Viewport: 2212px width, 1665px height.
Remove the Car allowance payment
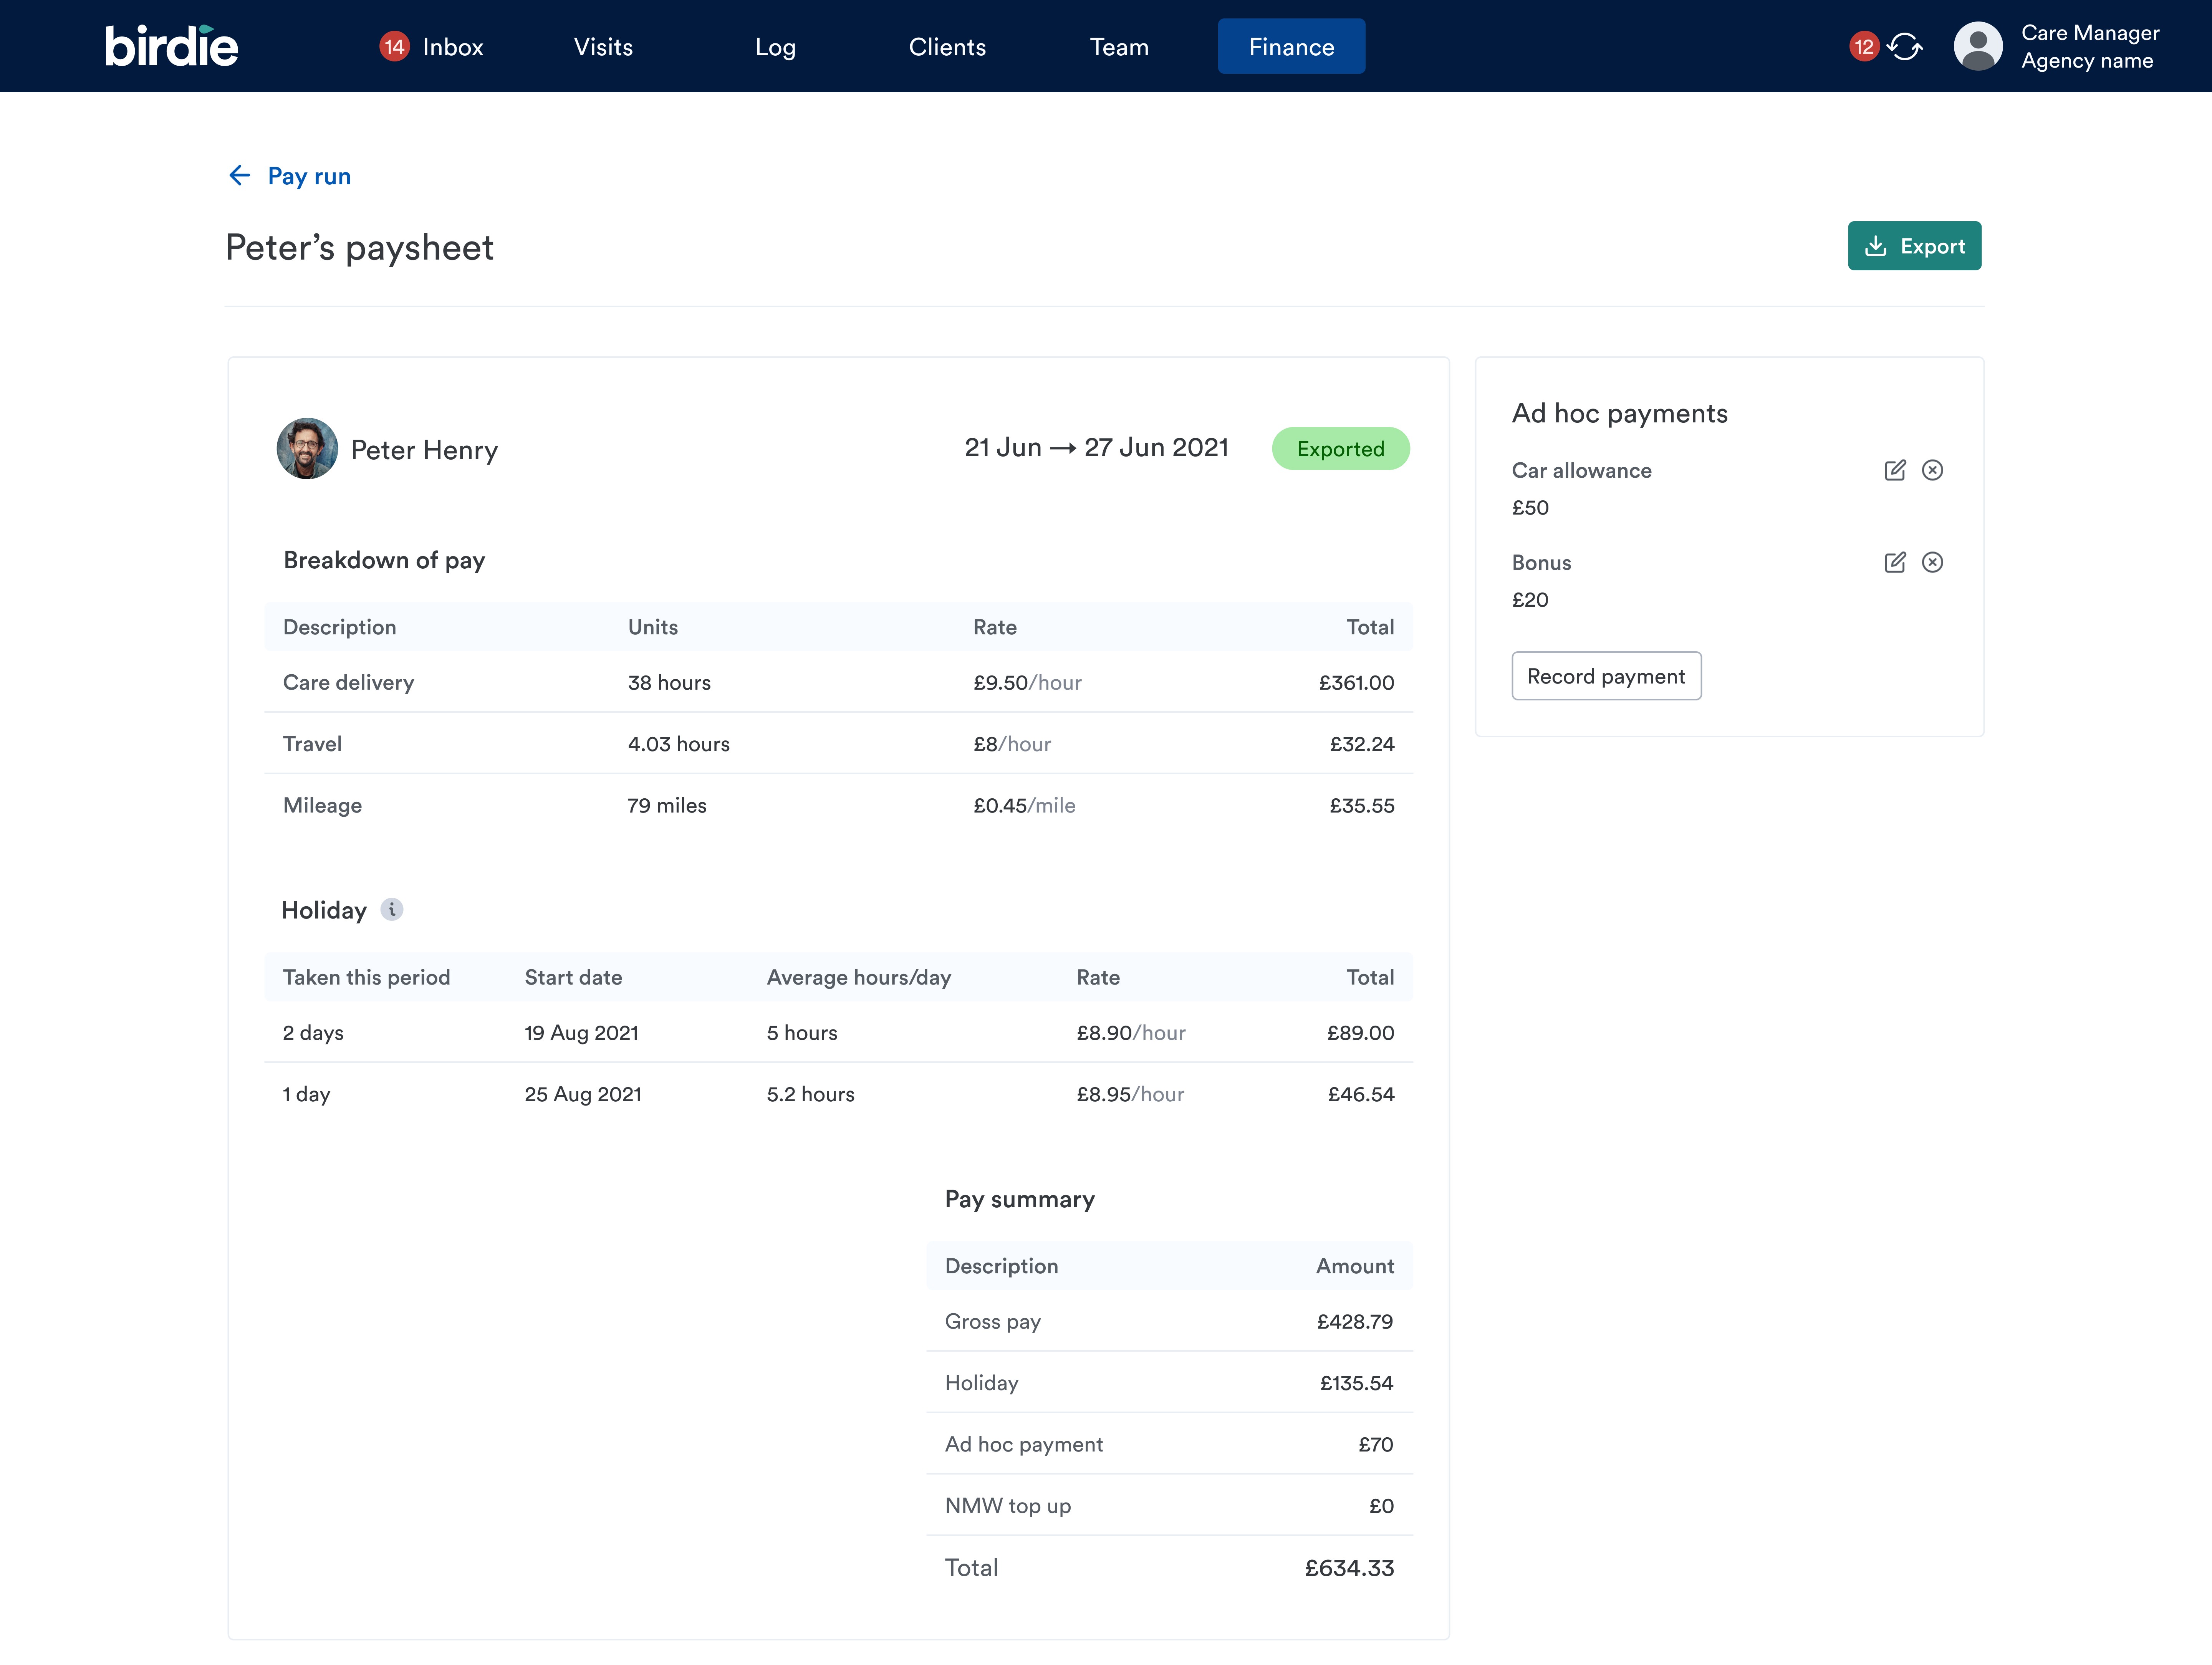click(1932, 470)
